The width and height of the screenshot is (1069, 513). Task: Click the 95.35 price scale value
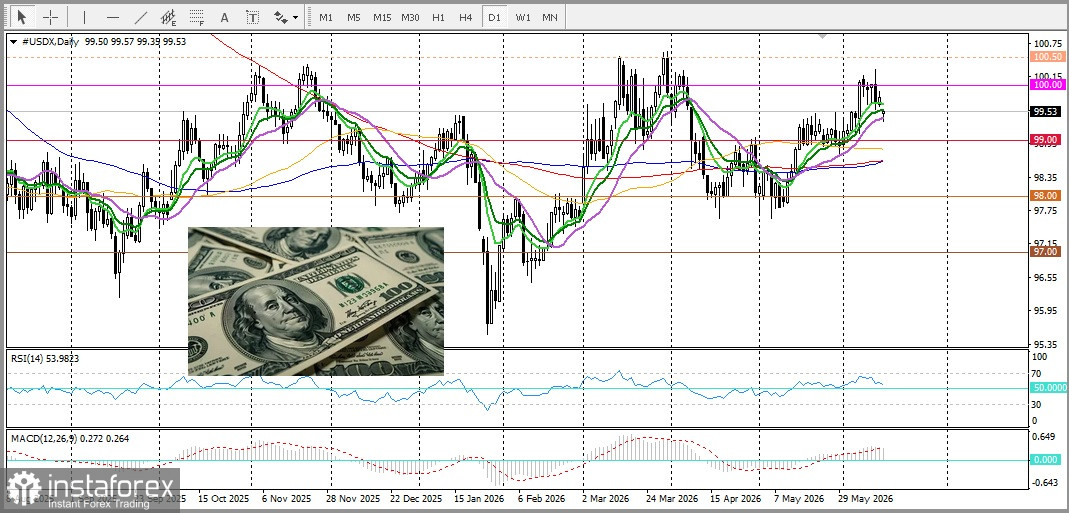click(x=1047, y=343)
